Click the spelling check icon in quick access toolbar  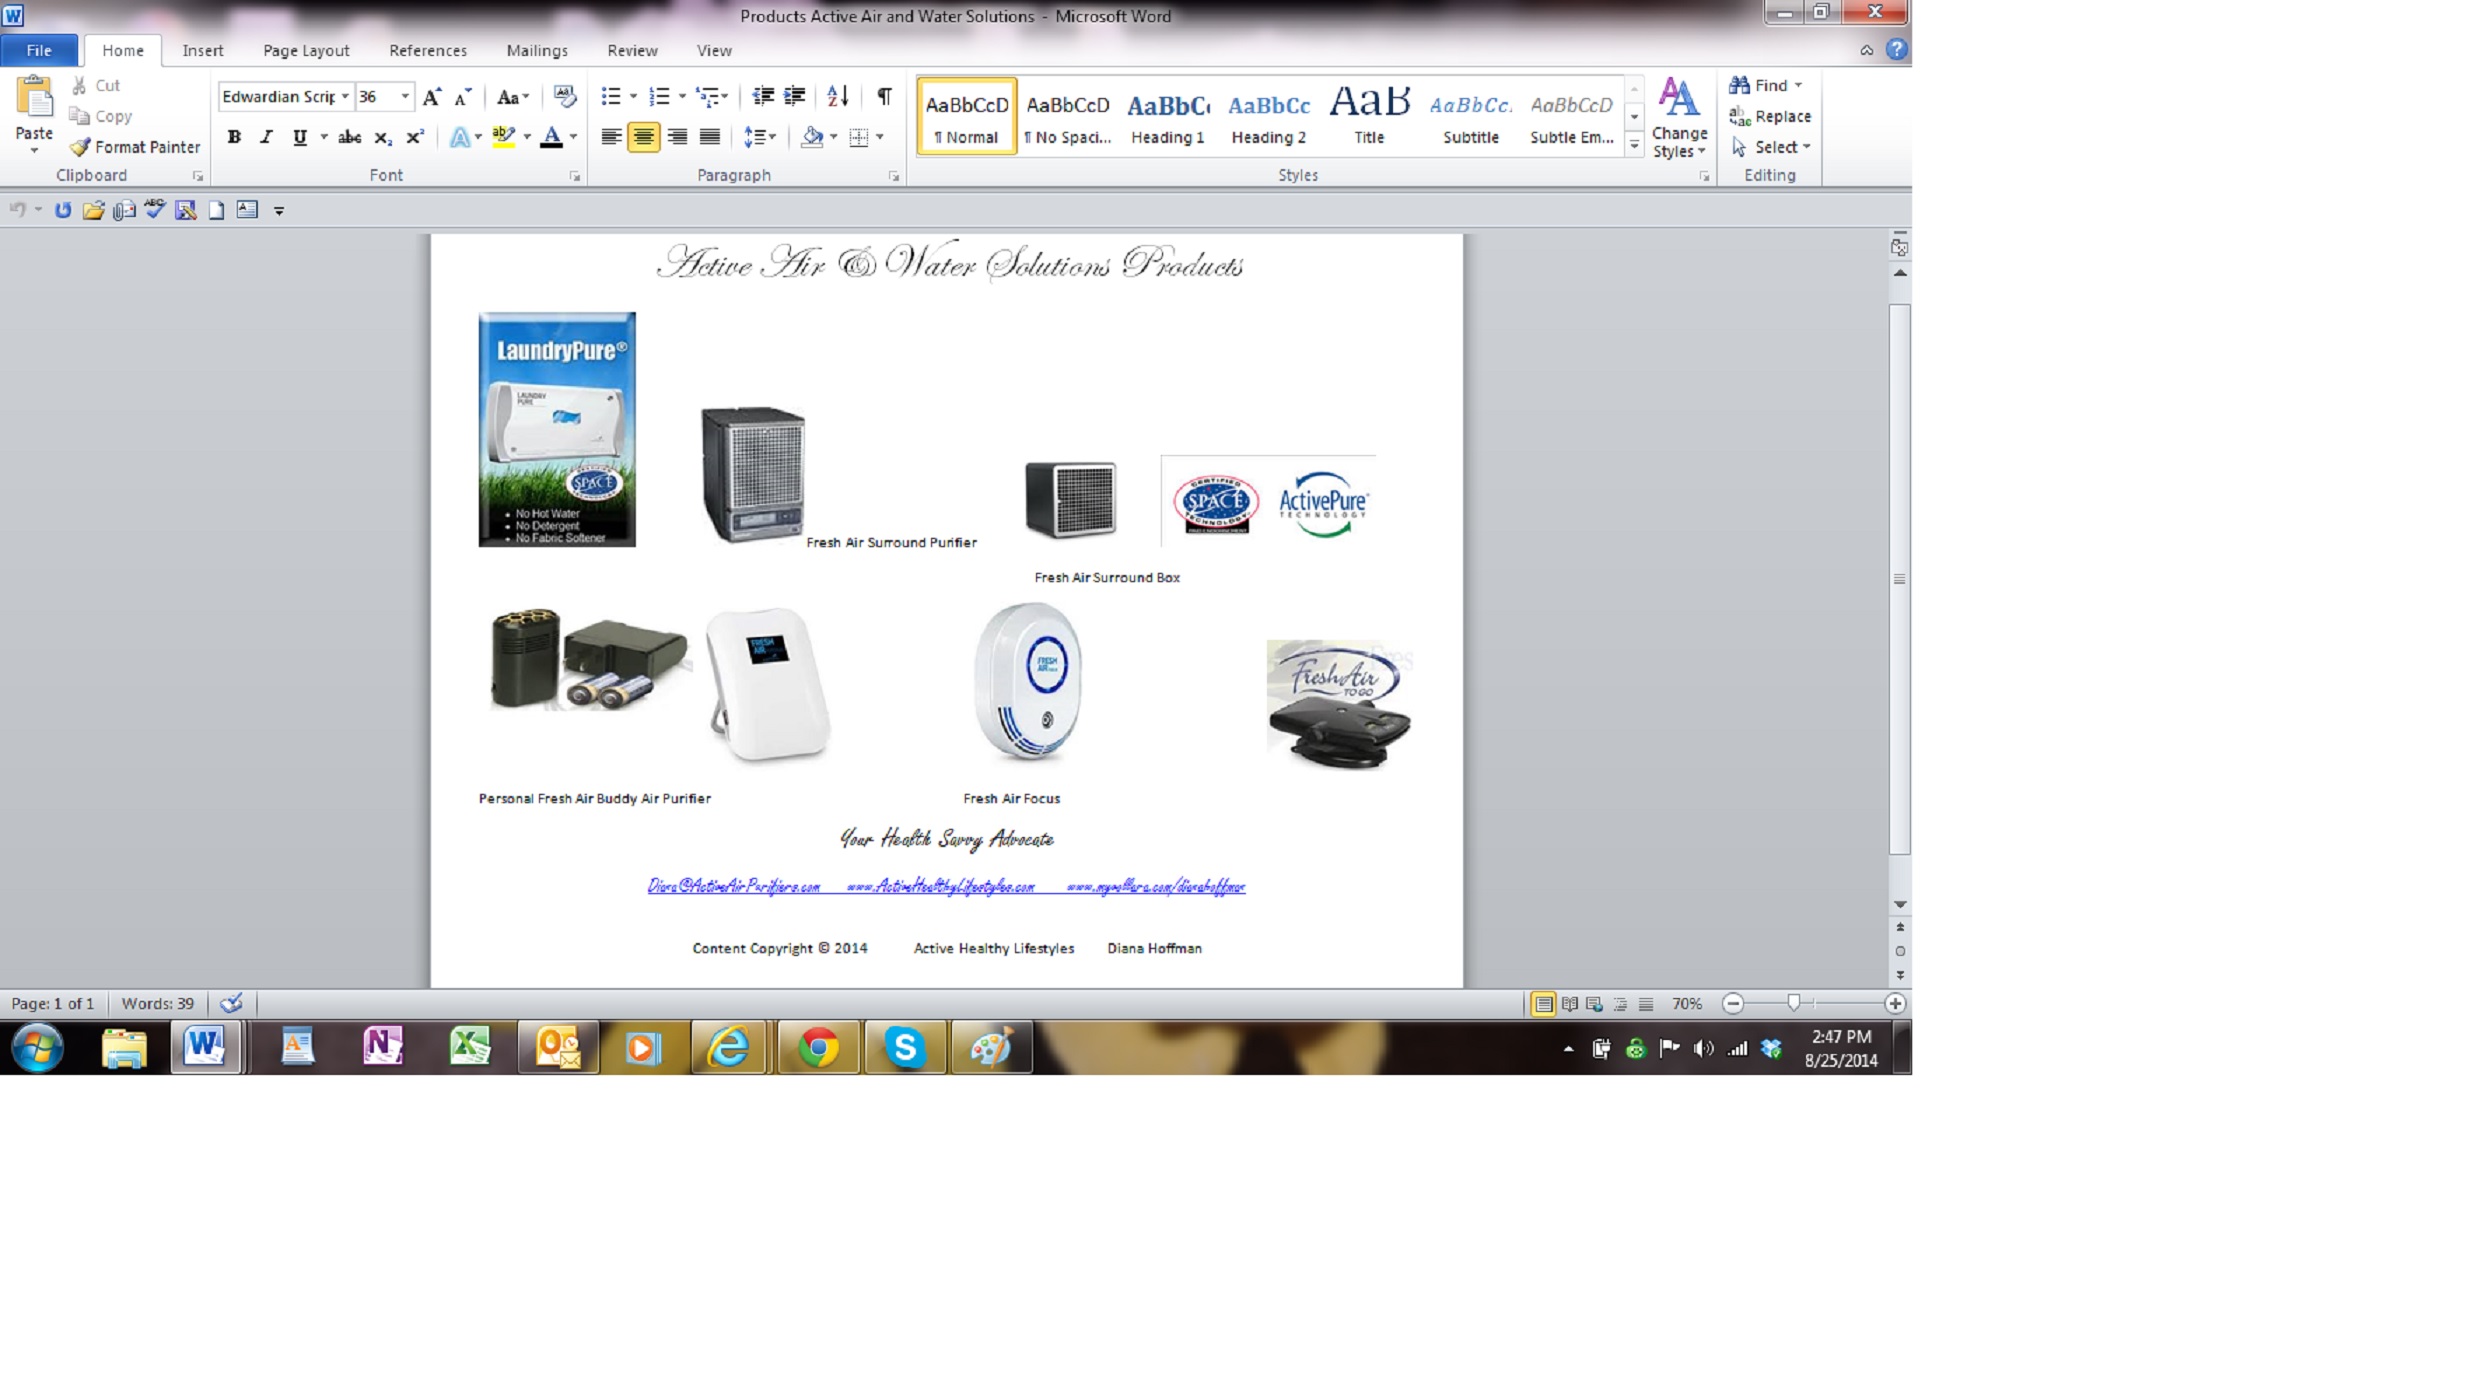155,210
